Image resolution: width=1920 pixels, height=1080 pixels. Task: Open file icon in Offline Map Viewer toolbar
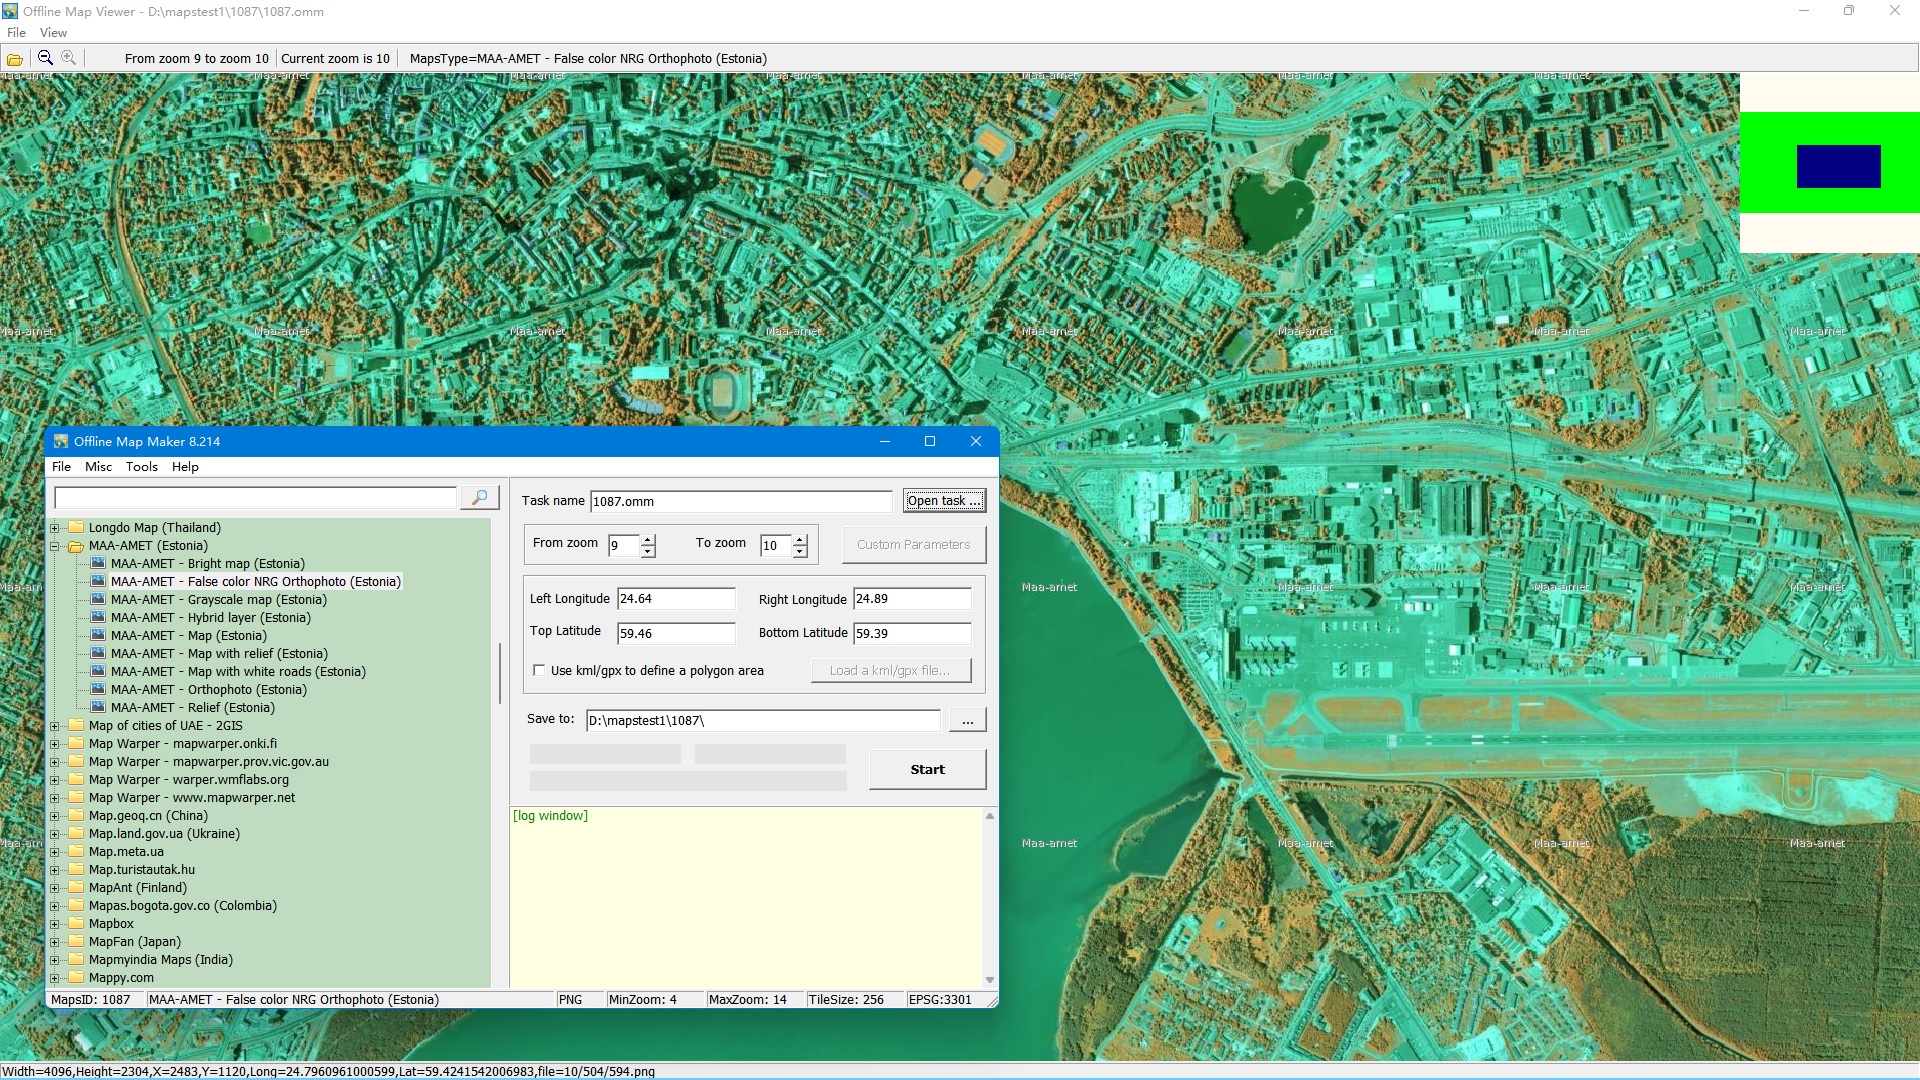tap(15, 59)
